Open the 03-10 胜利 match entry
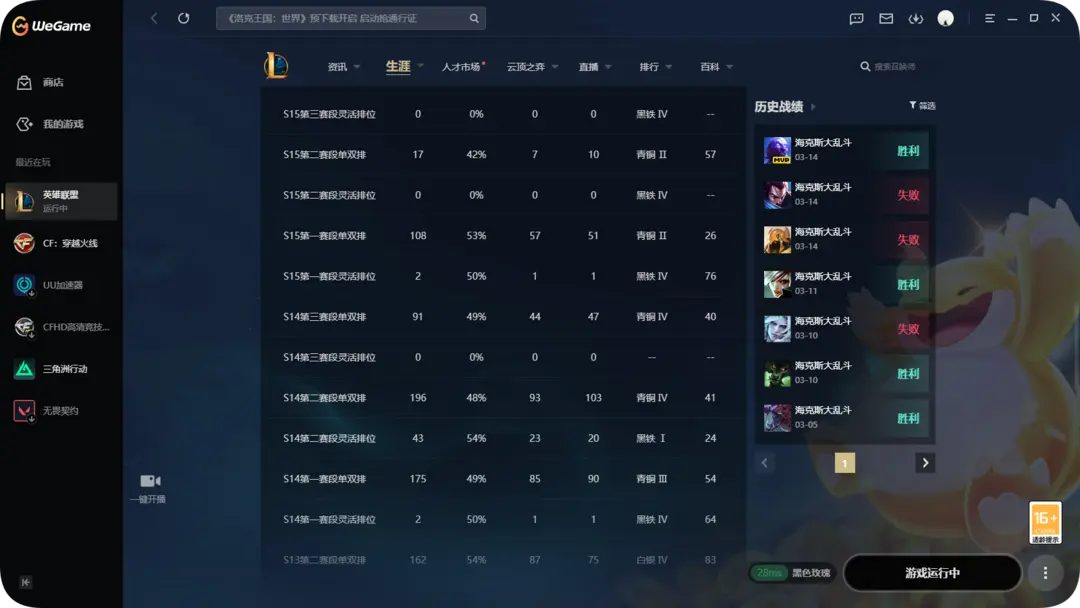 pyautogui.click(x=845, y=374)
